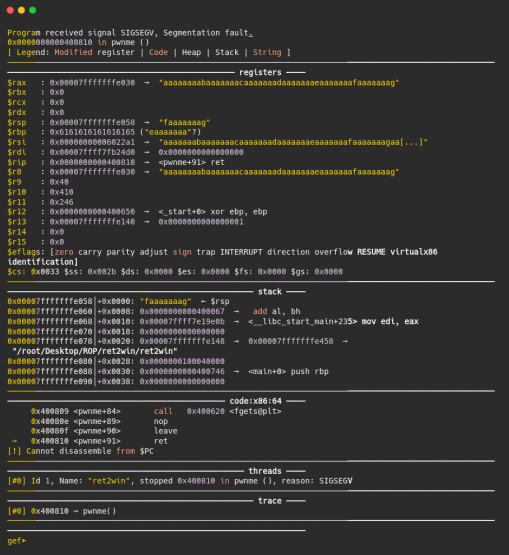This screenshot has width=509, height=555.
Task: Click the $rbp register value 0x6161616161616165
Action: coord(92,132)
